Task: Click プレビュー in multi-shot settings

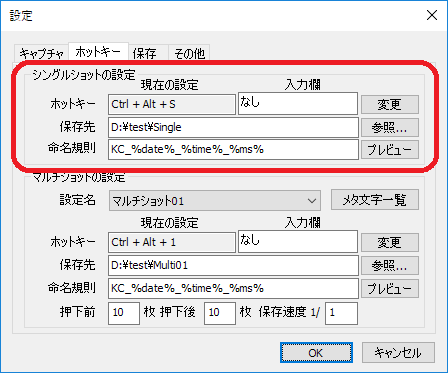Action: 390,289
